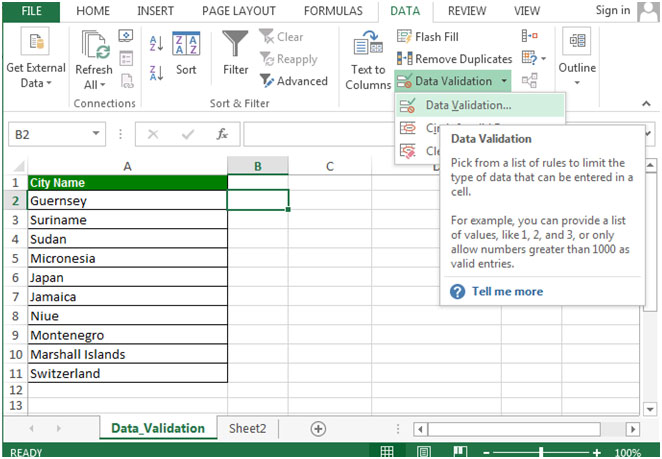Click the formula bar enter checkmark
662x459 pixels.
[187, 135]
